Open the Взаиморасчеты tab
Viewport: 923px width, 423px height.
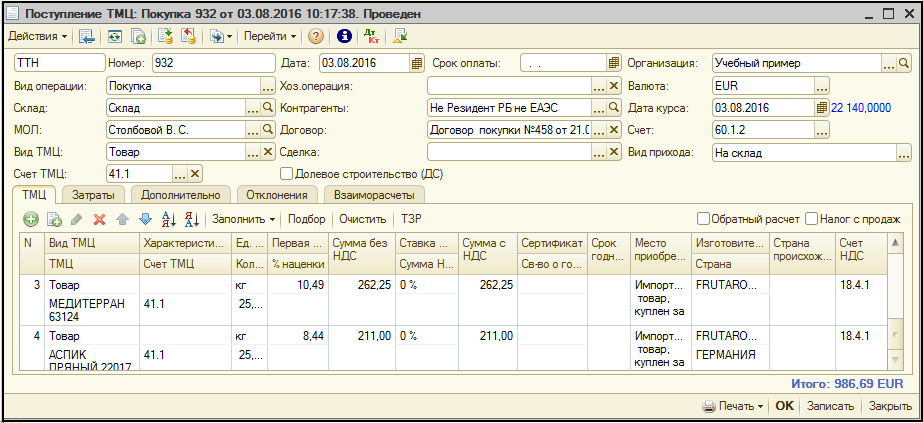click(375, 194)
